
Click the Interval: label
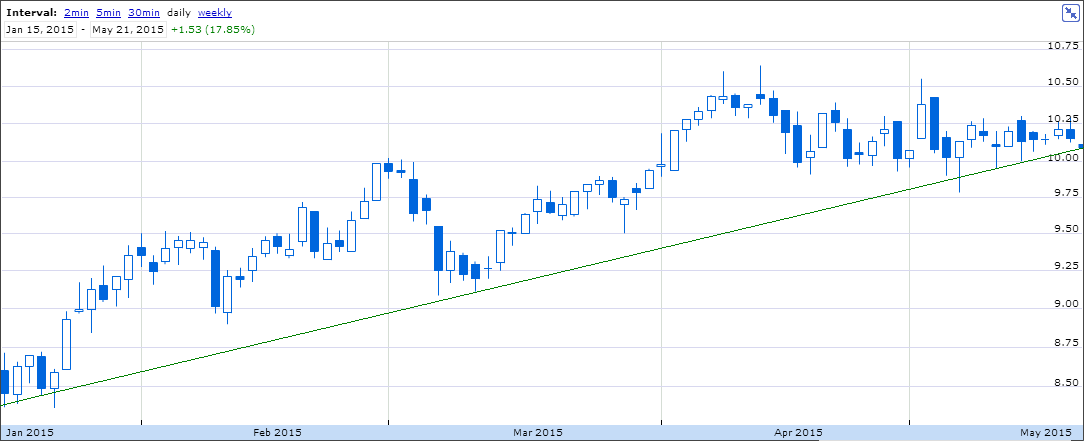(x=31, y=12)
